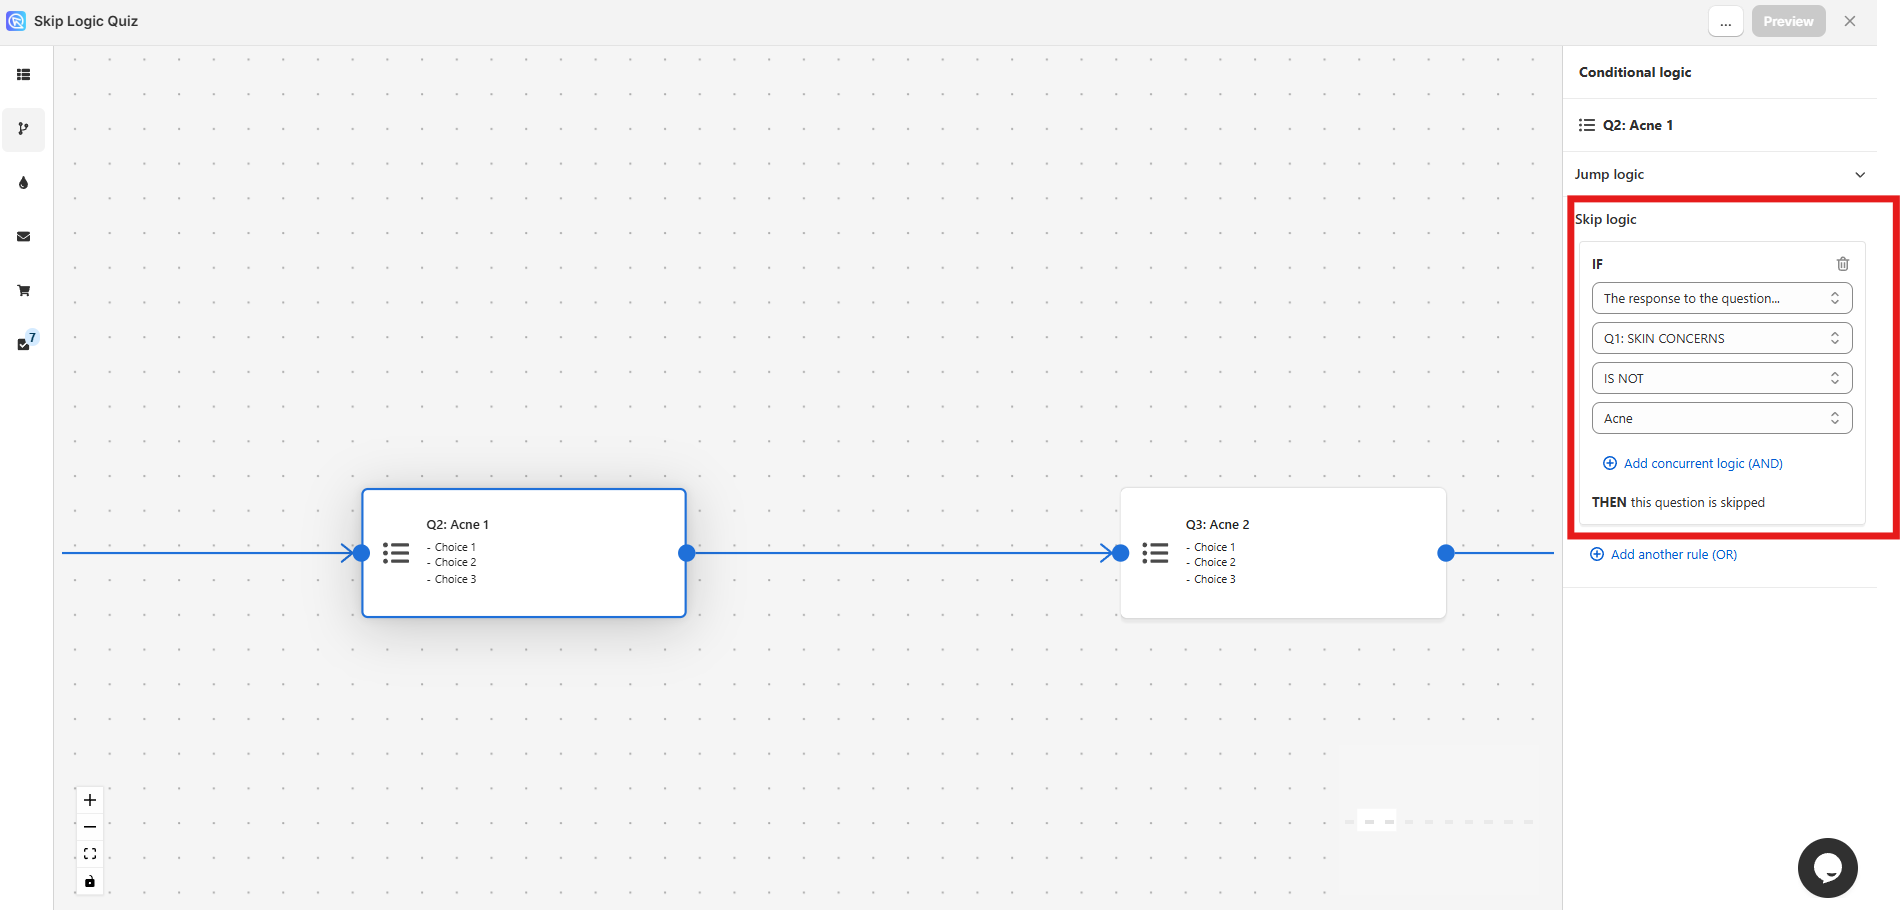Click Choice 2 in Q2: Acne 1 node
This screenshot has width=1900, height=910.
(455, 562)
